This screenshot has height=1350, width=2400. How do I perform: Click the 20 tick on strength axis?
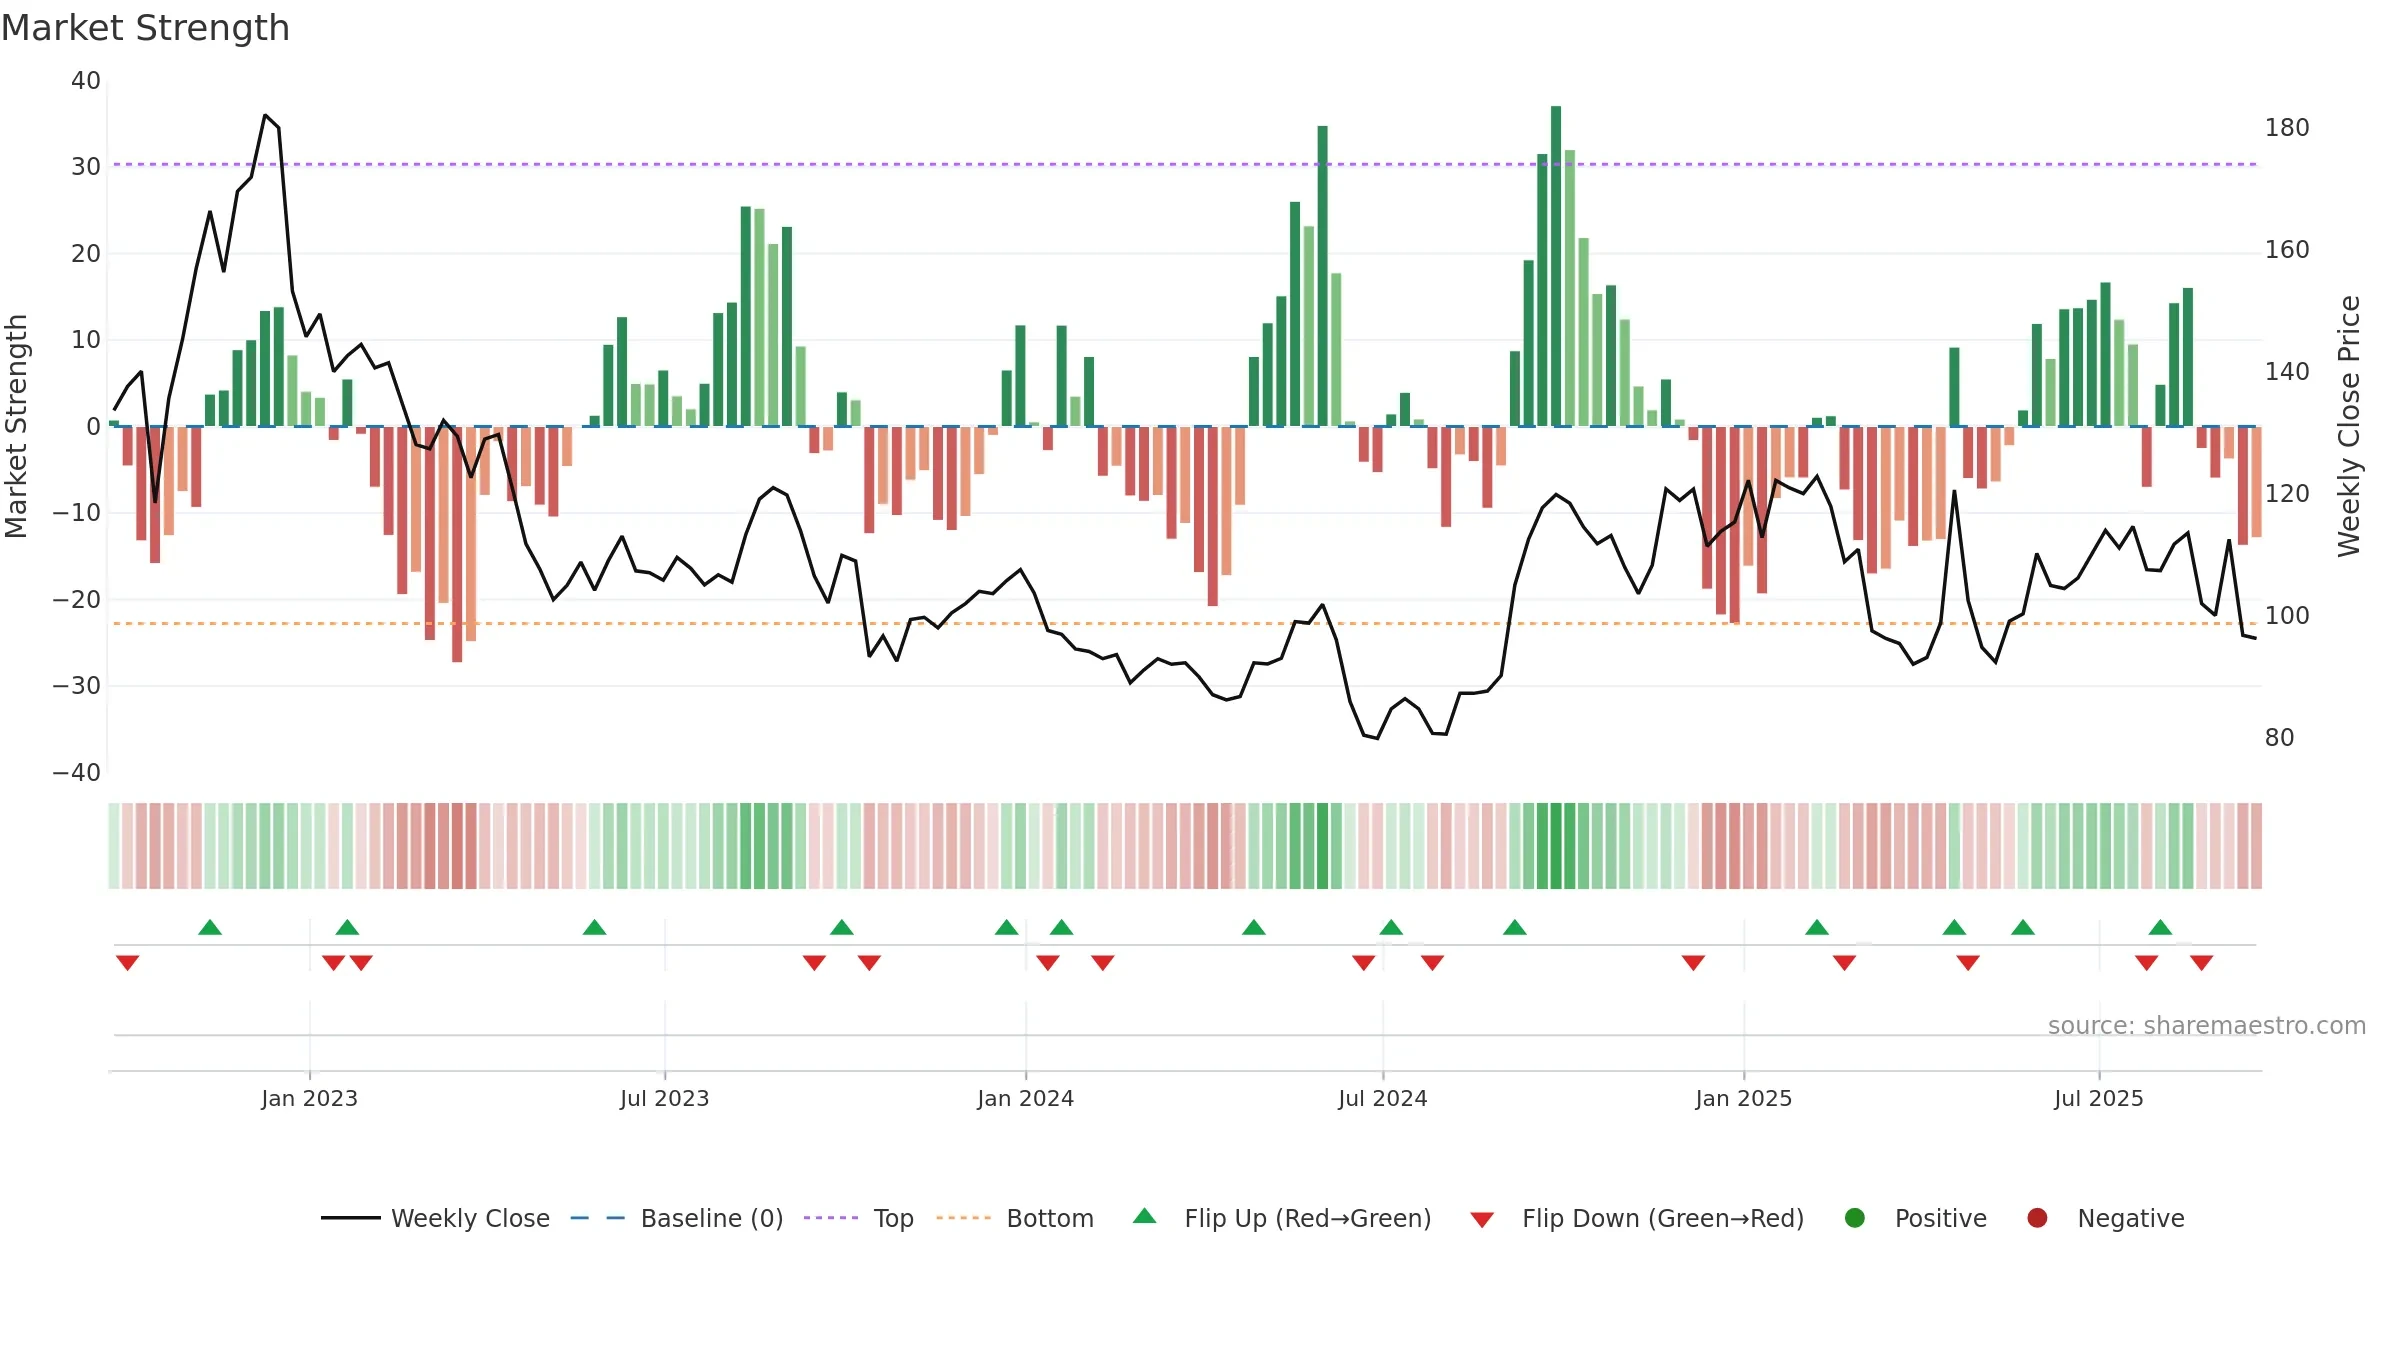pyautogui.click(x=86, y=253)
